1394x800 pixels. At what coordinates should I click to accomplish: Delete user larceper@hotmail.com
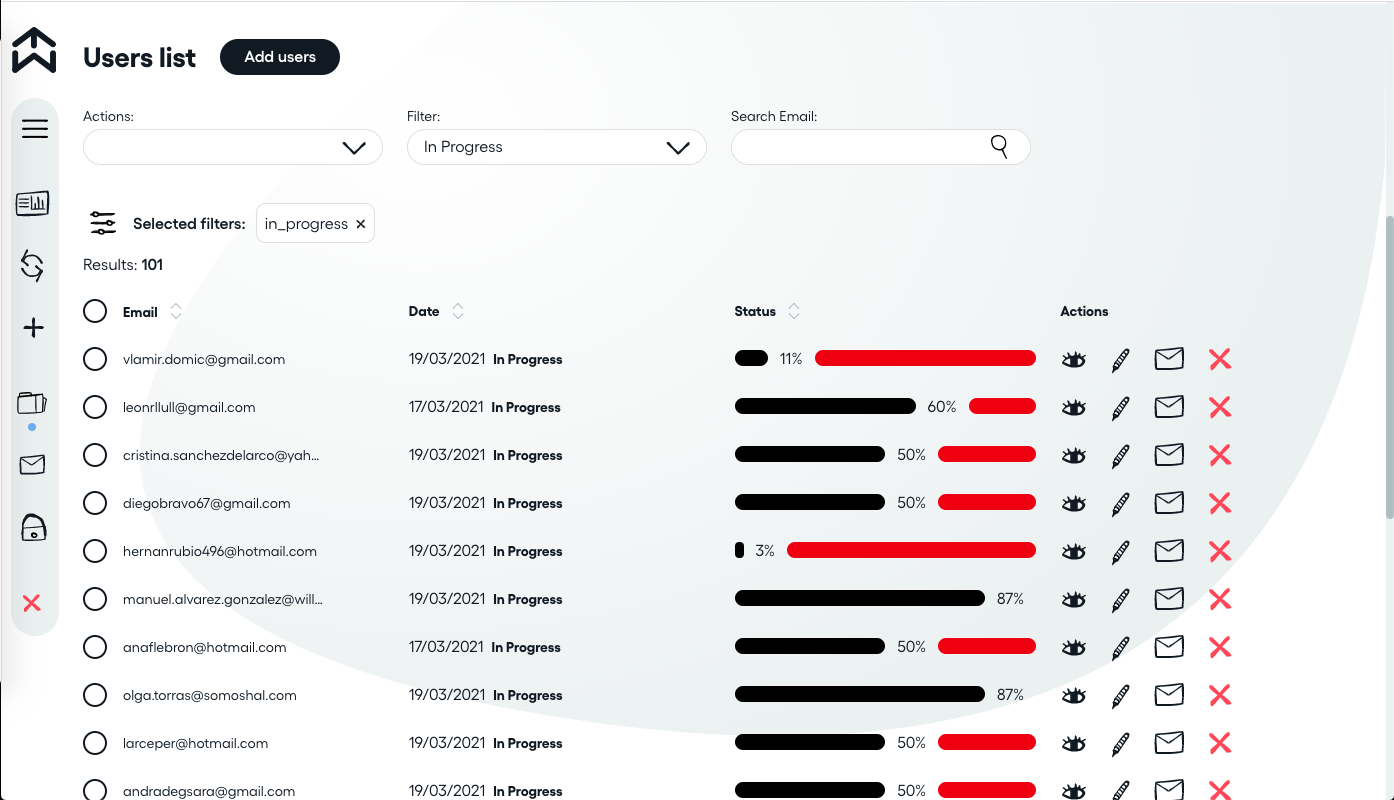coord(1220,743)
